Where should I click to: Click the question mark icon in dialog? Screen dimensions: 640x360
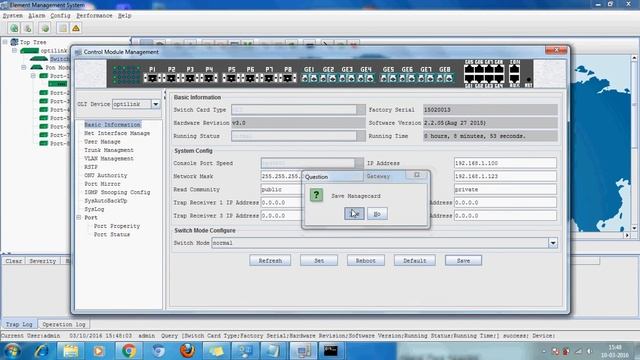click(x=316, y=195)
